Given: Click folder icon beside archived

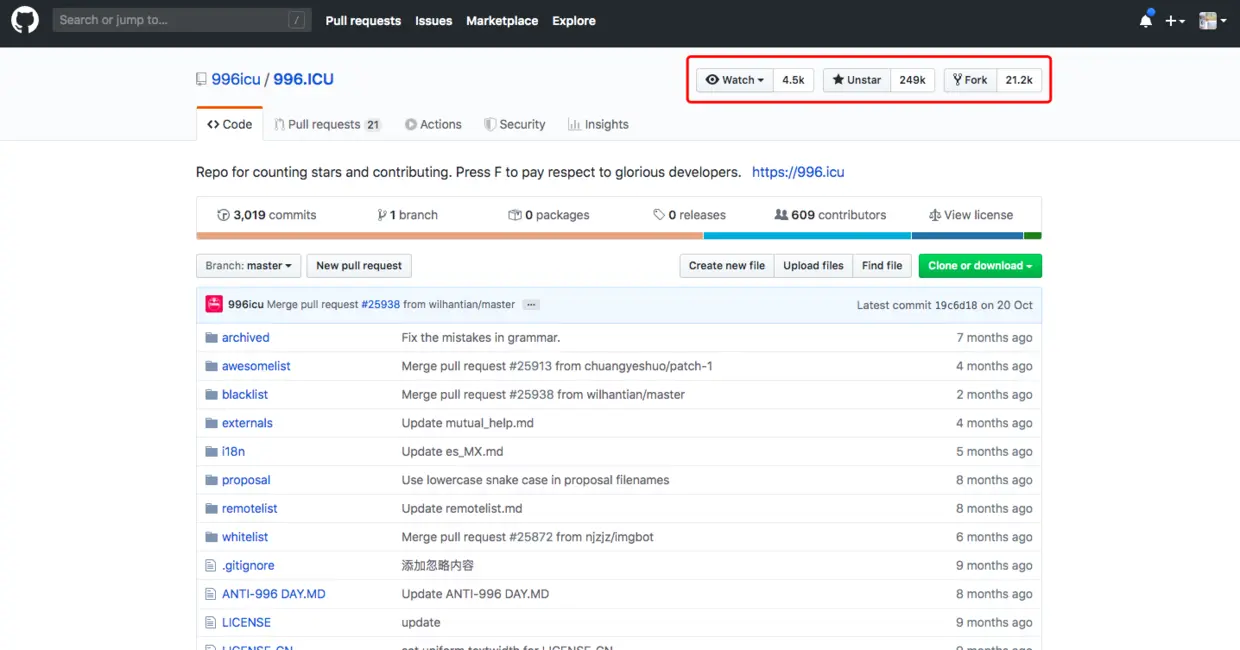Looking at the screenshot, I should click(x=211, y=338).
